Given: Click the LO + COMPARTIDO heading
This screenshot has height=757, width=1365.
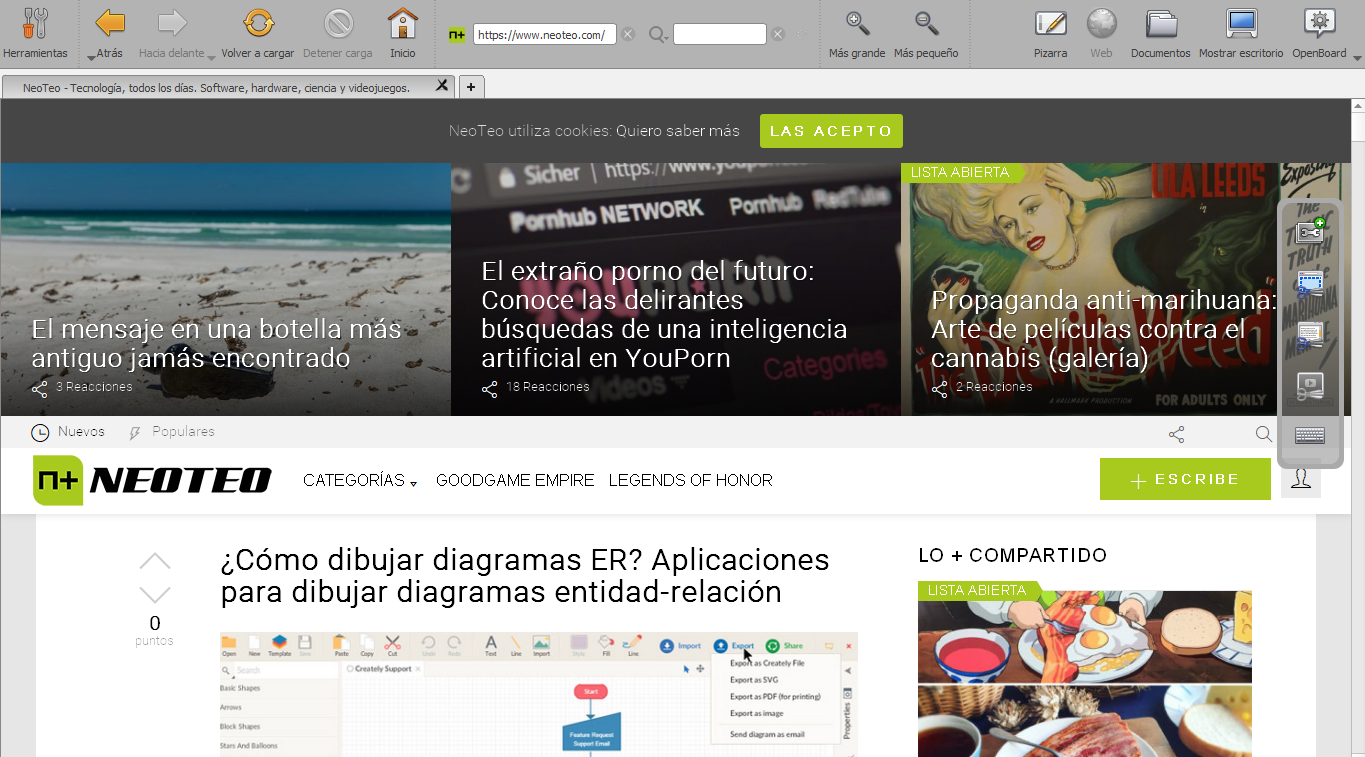Looking at the screenshot, I should (x=1013, y=556).
